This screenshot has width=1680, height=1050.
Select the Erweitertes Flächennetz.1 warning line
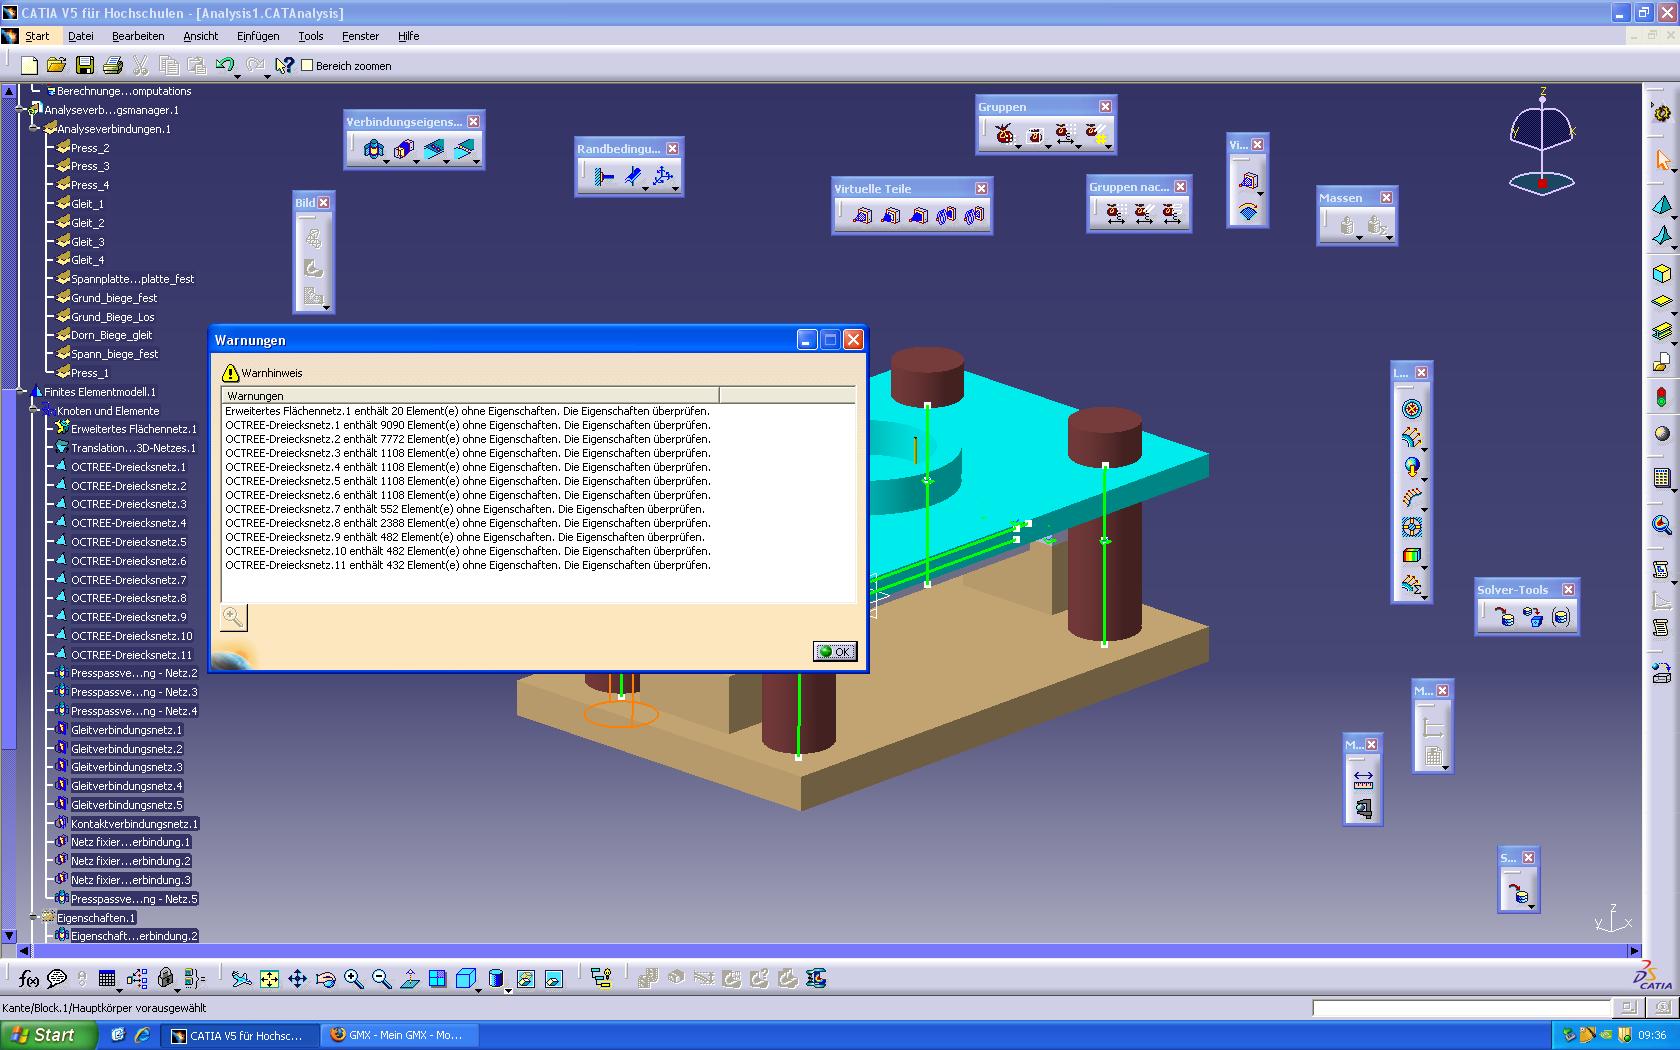(468, 411)
